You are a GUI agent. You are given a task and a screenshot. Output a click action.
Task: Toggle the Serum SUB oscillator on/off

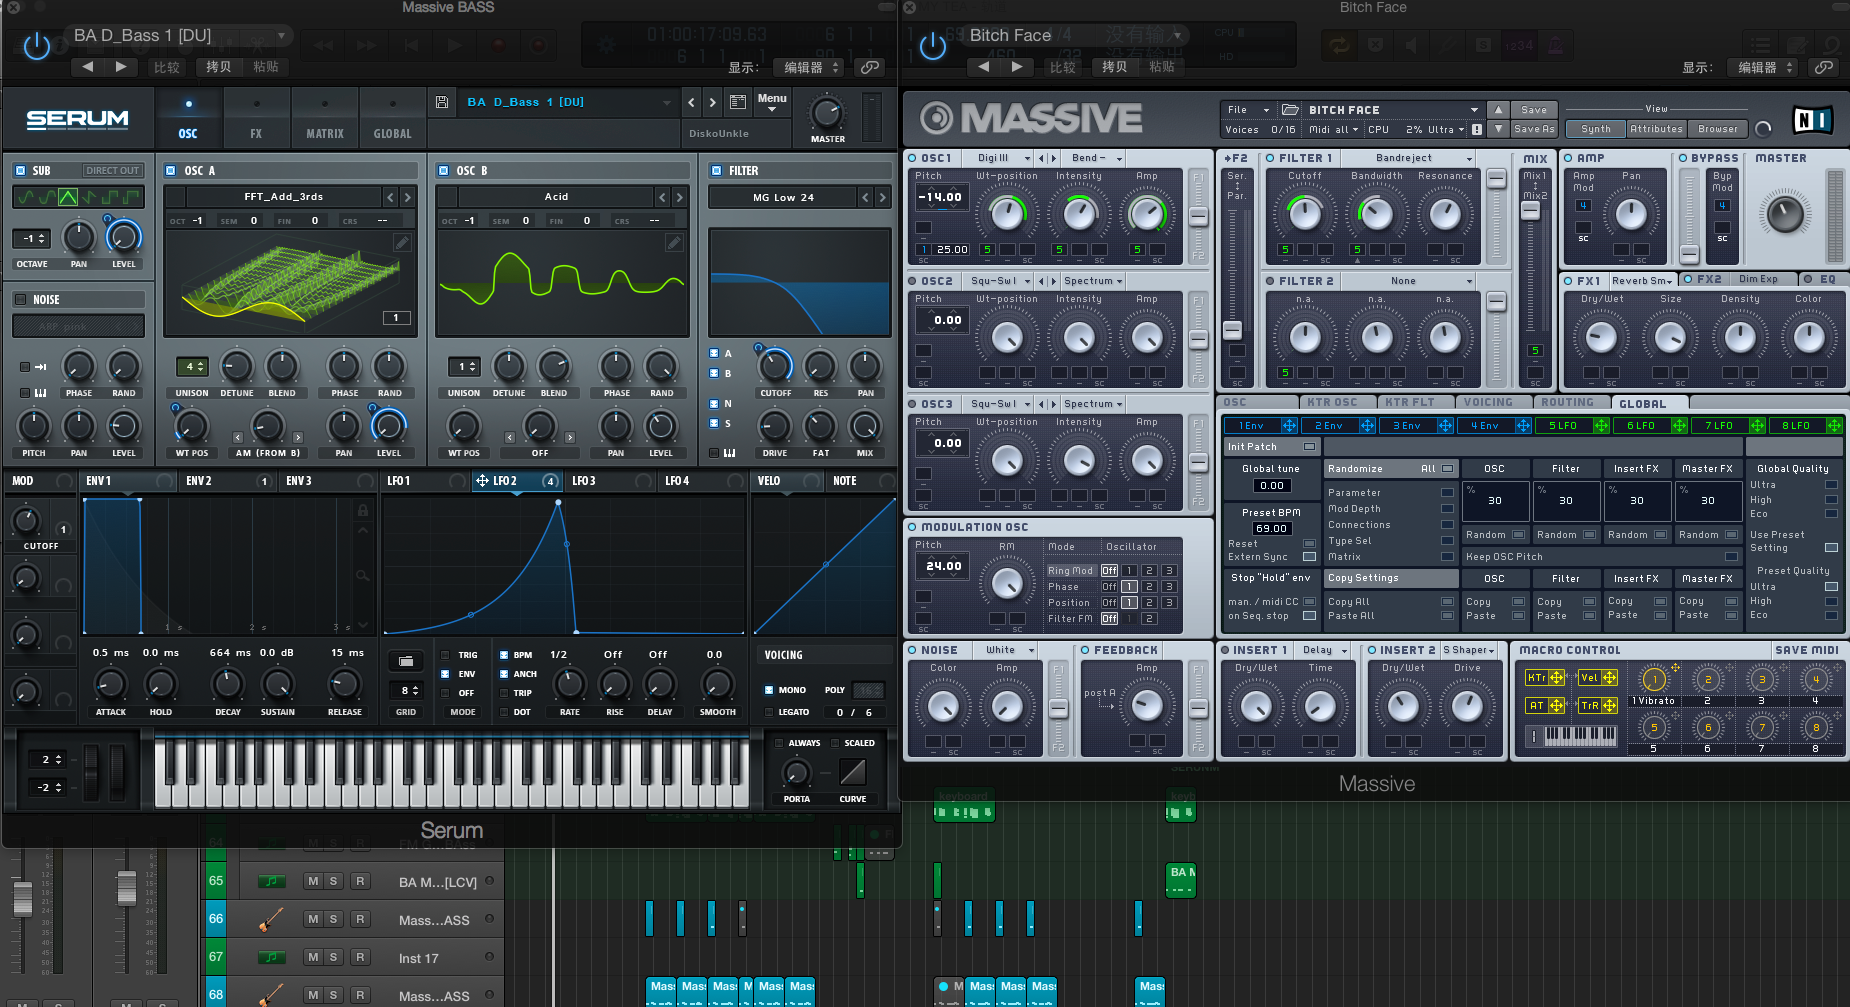click(20, 171)
